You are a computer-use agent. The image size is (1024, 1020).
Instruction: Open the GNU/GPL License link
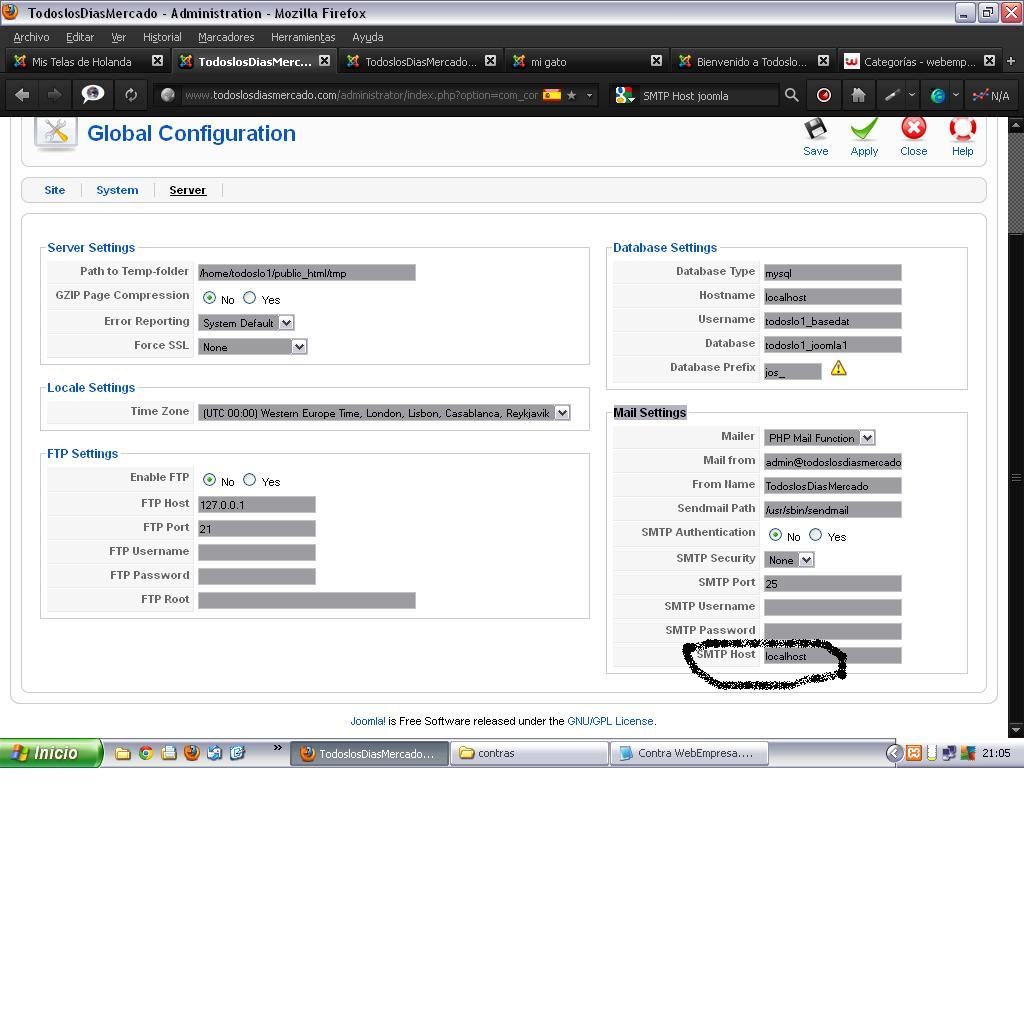[610, 721]
